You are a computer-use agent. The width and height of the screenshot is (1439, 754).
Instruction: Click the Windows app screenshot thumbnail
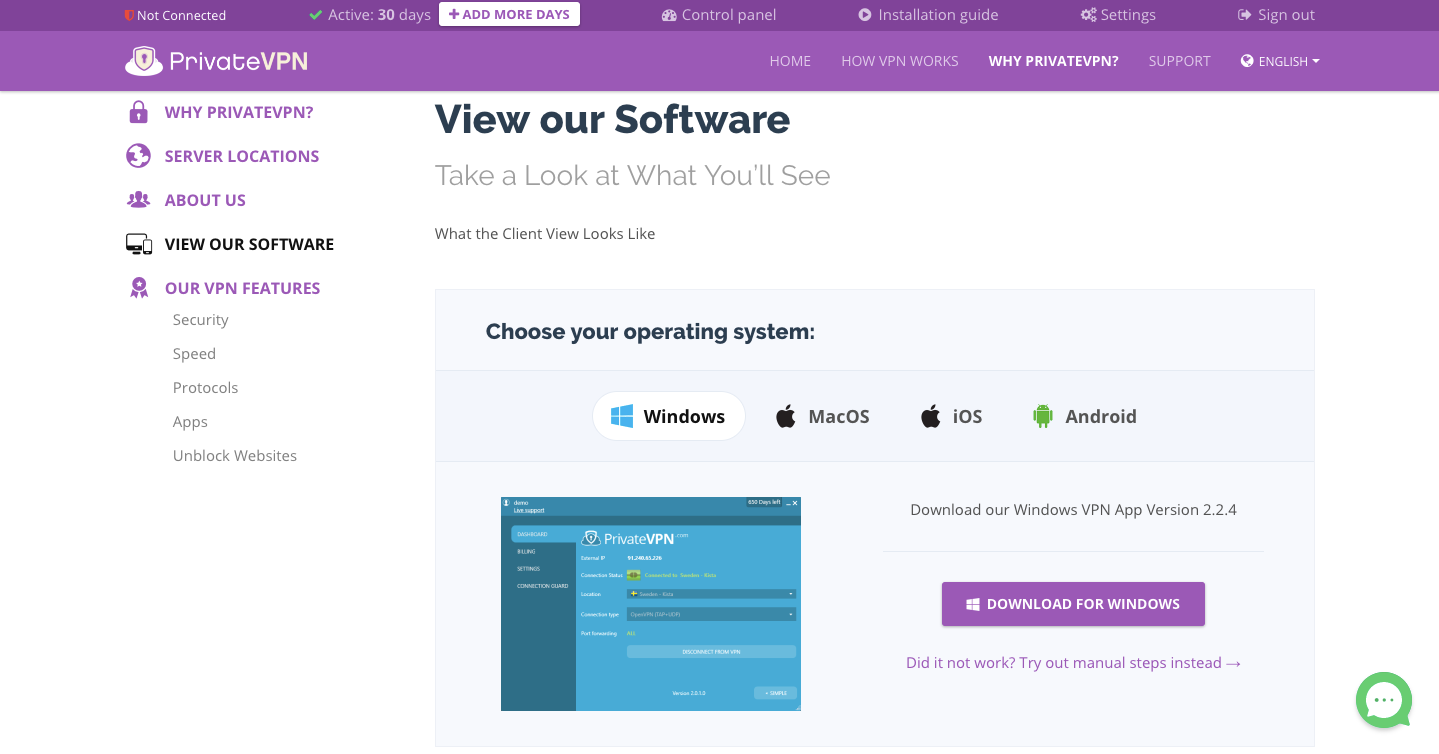point(651,604)
